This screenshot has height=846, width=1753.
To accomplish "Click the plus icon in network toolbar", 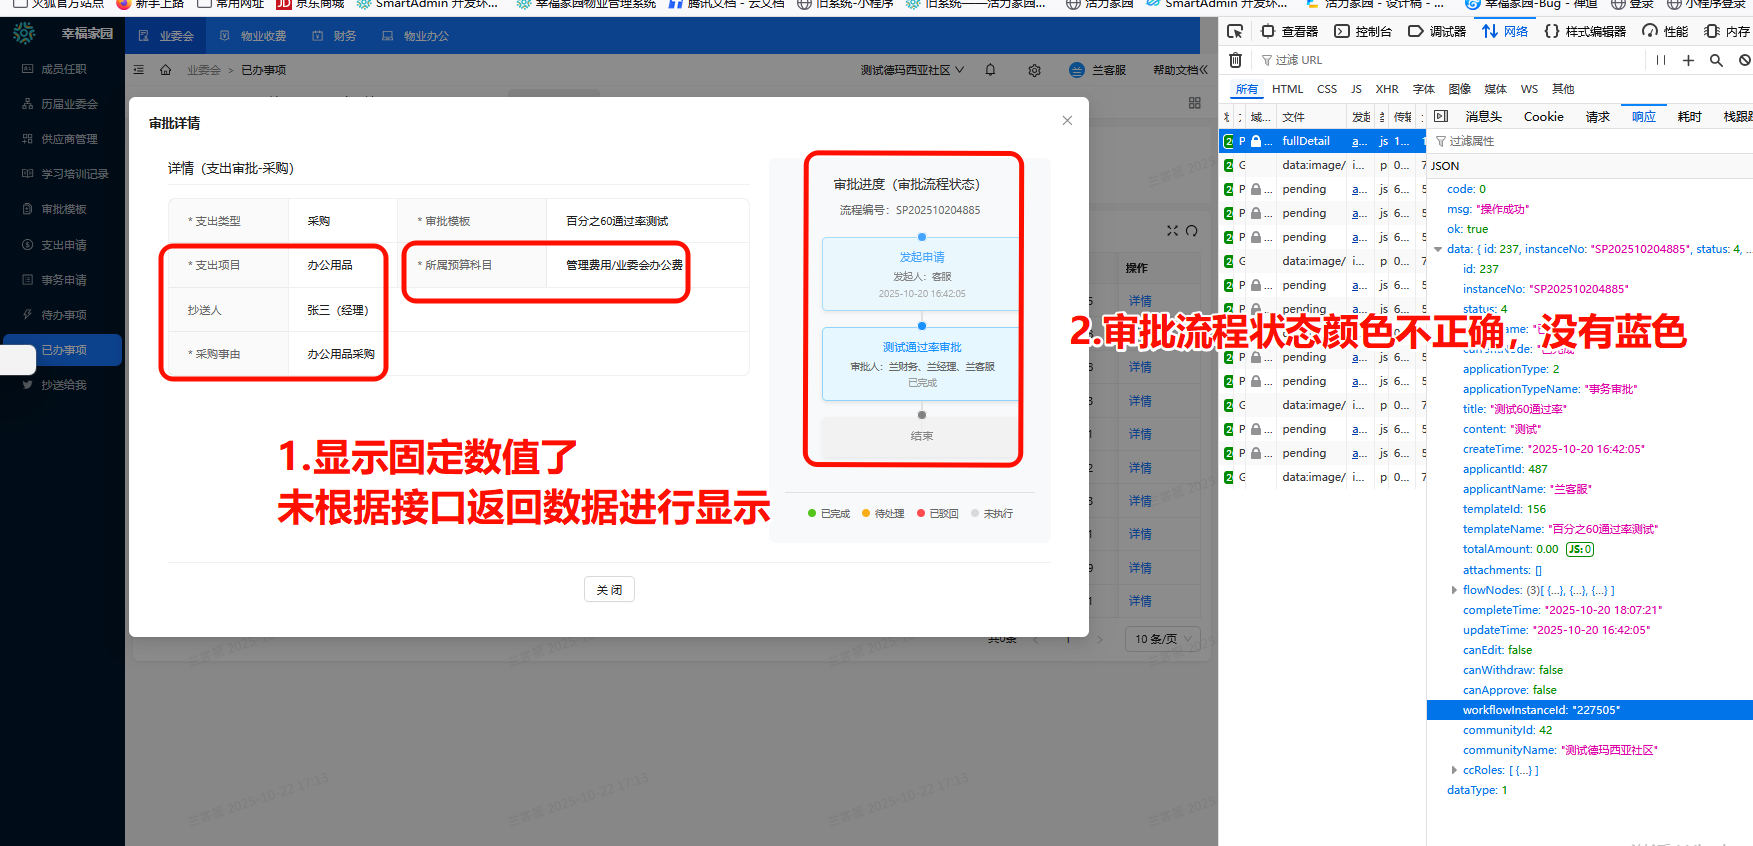I will 1688,60.
